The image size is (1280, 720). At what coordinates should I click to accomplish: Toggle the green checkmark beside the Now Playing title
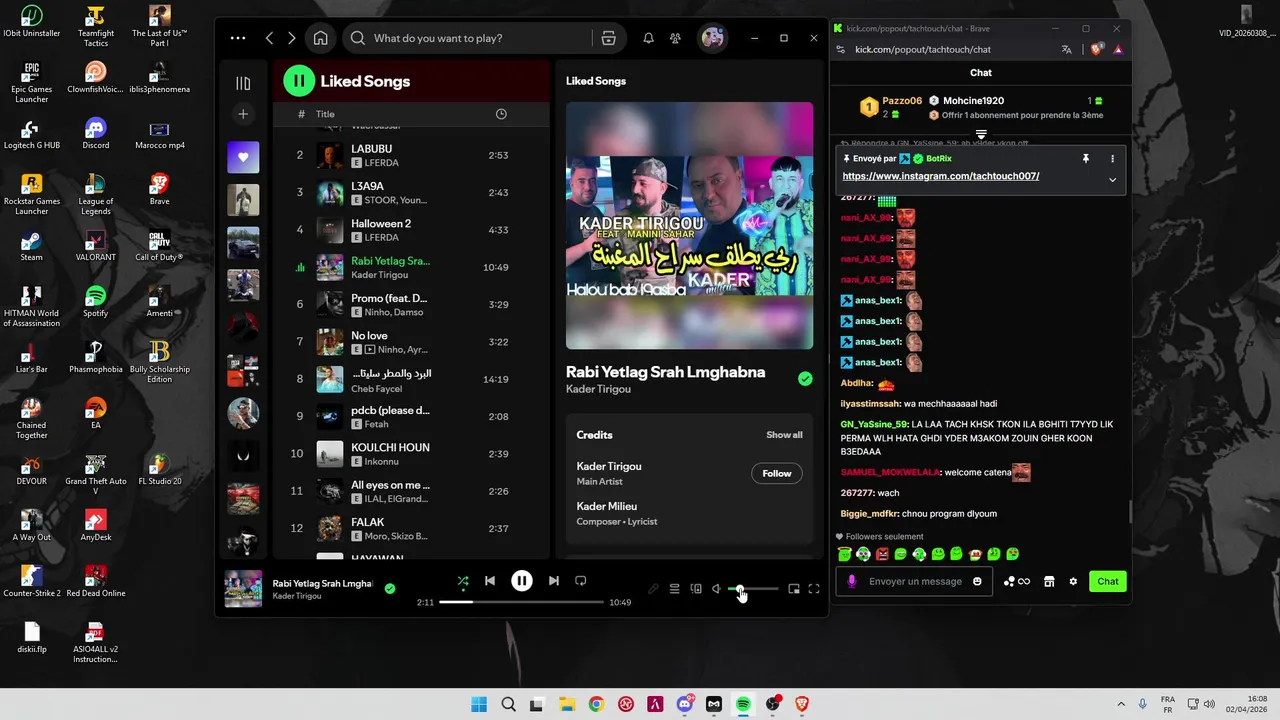[x=805, y=379]
